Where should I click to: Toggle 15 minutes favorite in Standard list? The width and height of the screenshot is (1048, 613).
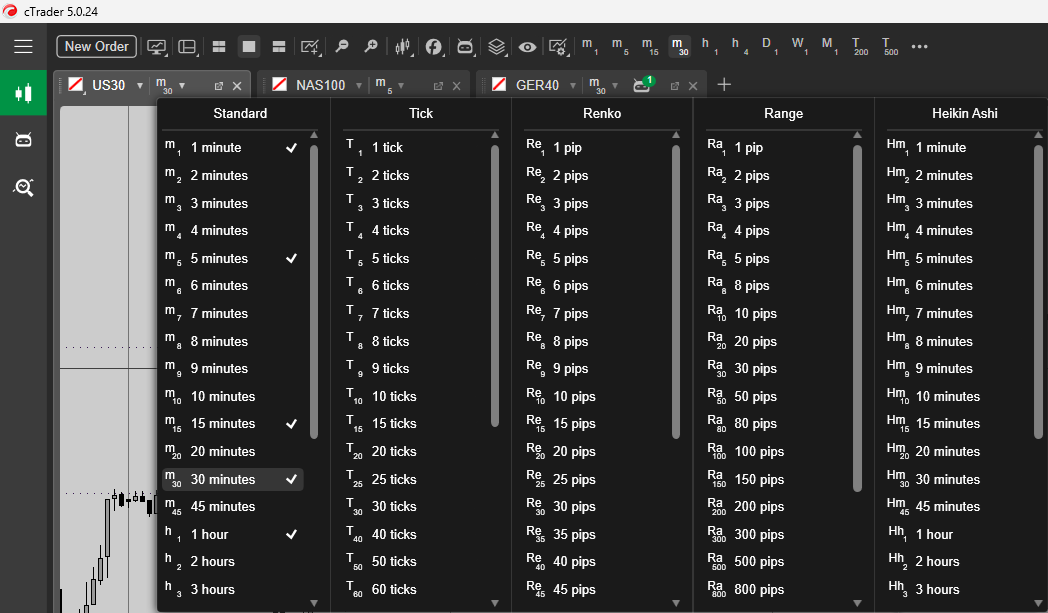pyautogui.click(x=291, y=424)
